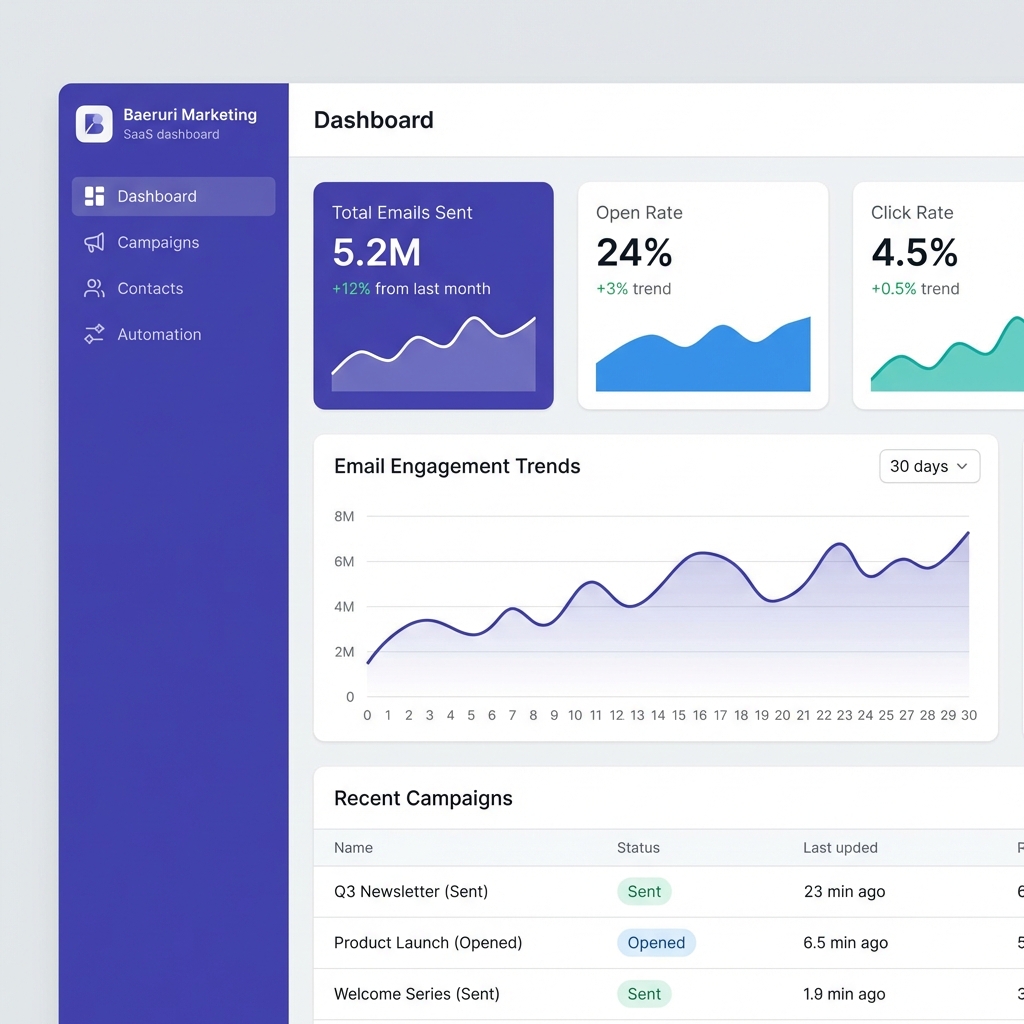Image resolution: width=1024 pixels, height=1024 pixels.
Task: Open the Q3 Newsletter (Sent) campaign
Action: tap(411, 891)
